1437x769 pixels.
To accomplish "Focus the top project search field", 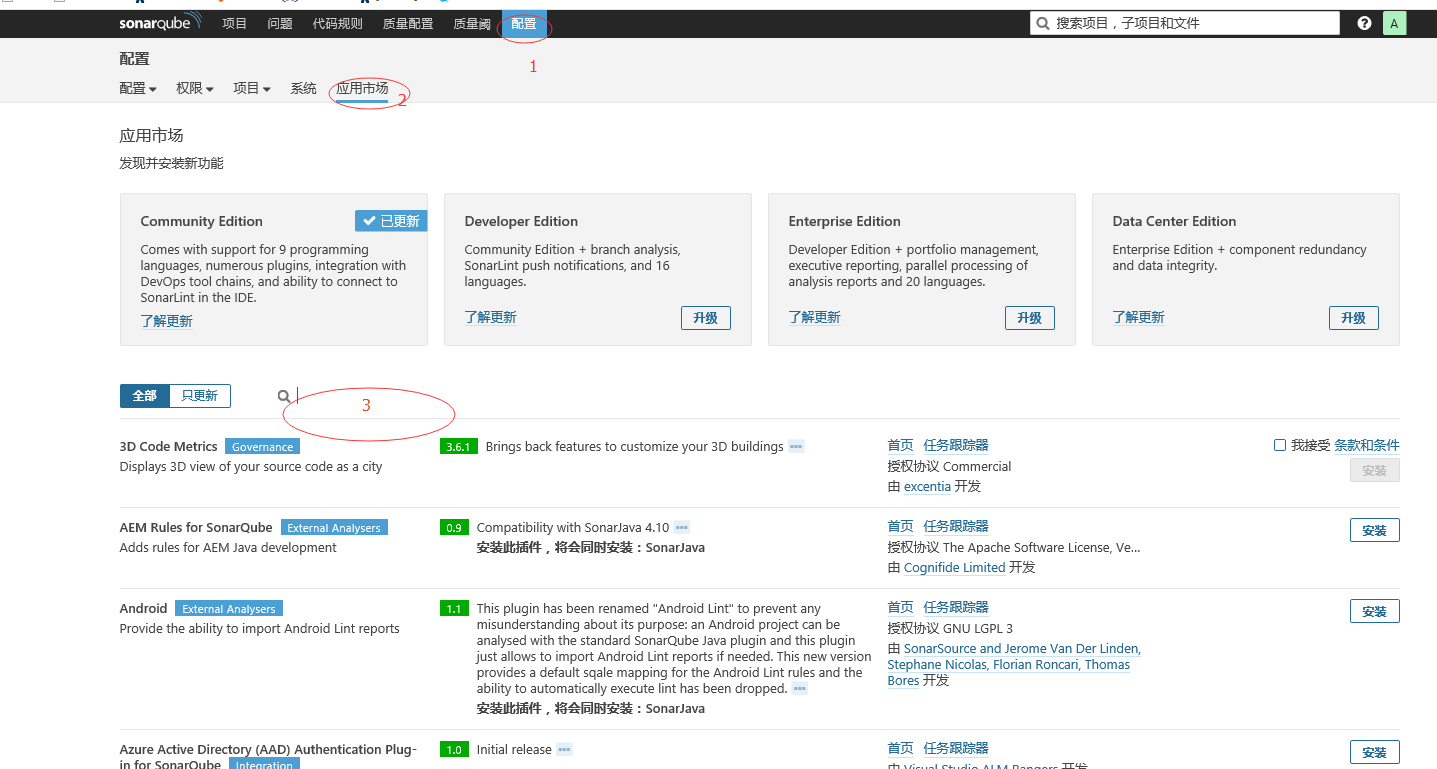I will coord(1185,23).
